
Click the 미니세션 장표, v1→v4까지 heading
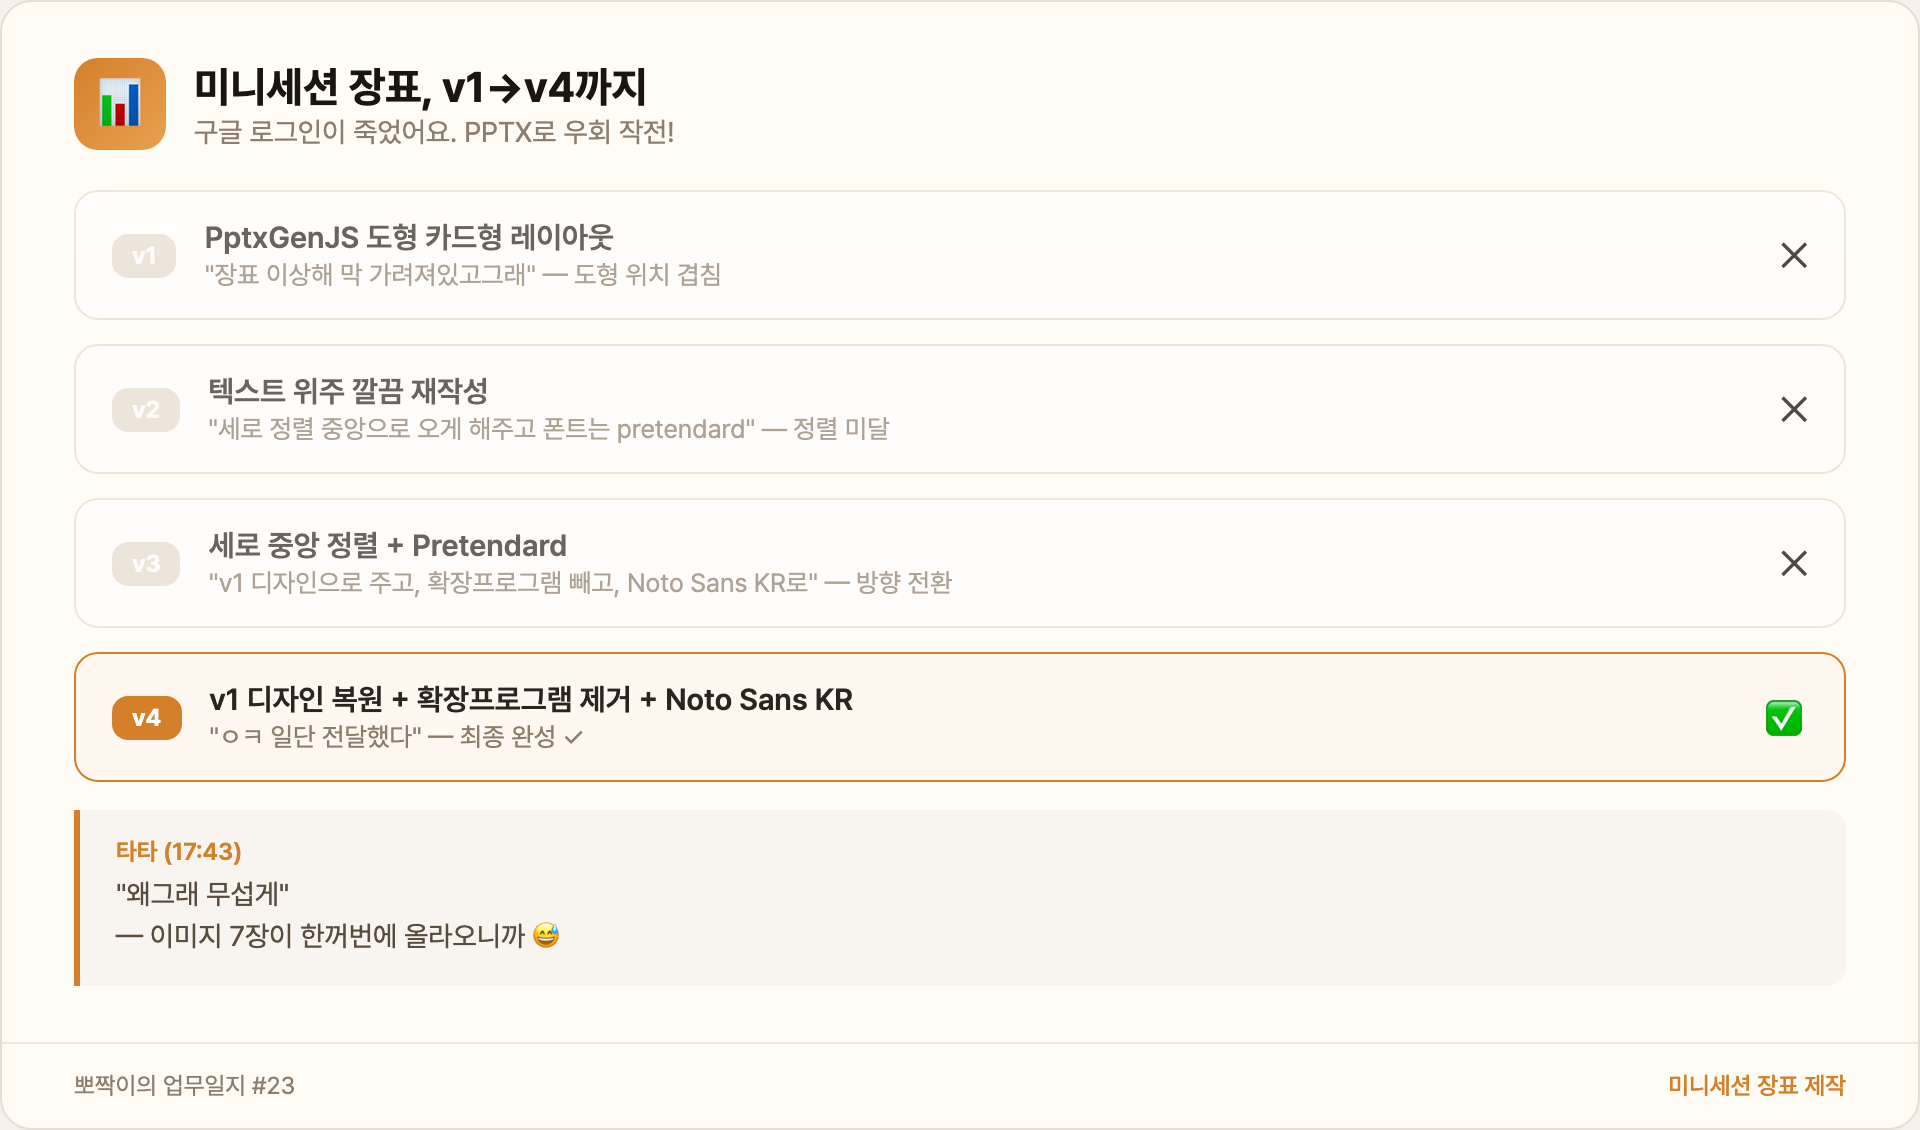click(x=420, y=88)
